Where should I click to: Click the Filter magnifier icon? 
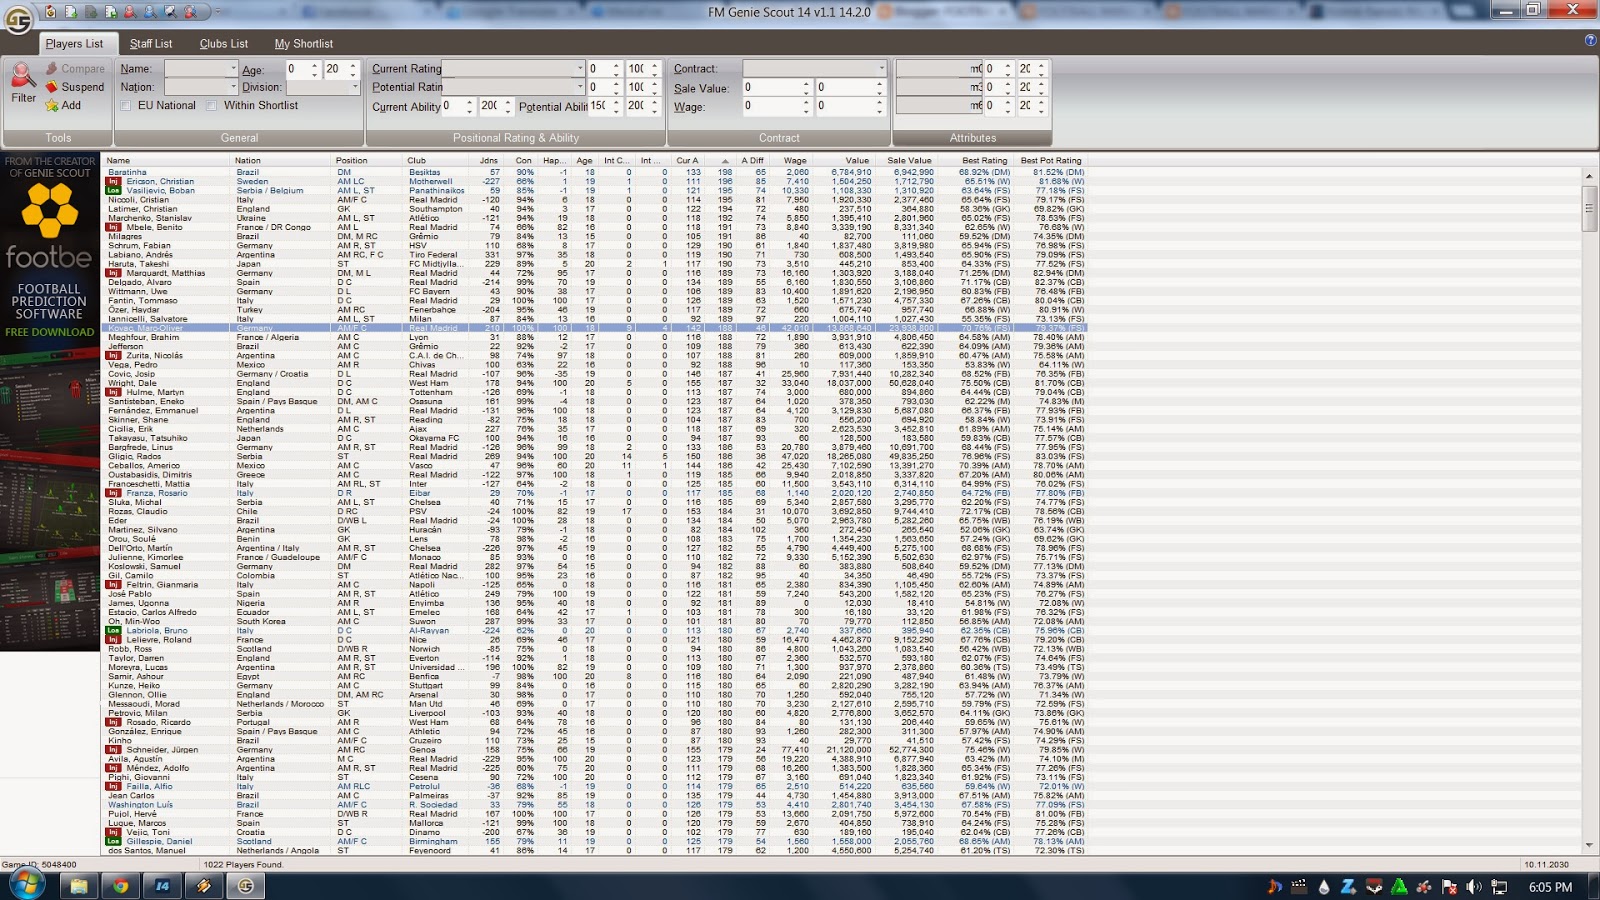pos(23,76)
